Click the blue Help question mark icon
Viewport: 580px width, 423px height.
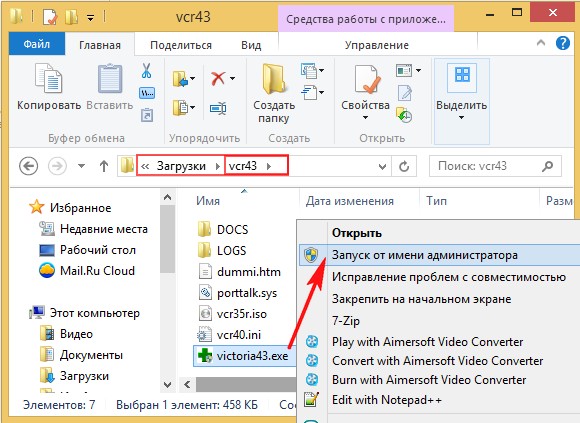point(563,43)
